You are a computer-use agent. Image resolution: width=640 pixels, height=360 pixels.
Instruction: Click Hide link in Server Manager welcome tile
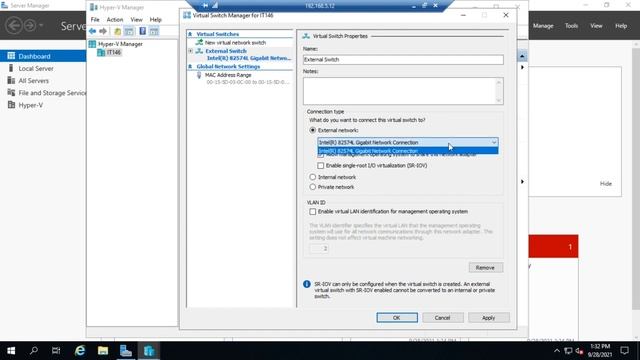(x=606, y=184)
